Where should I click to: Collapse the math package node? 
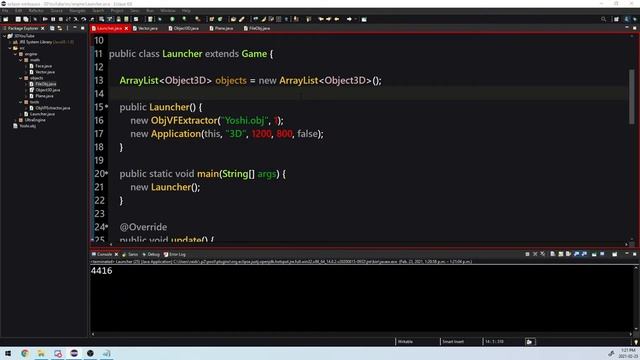click(x=20, y=60)
